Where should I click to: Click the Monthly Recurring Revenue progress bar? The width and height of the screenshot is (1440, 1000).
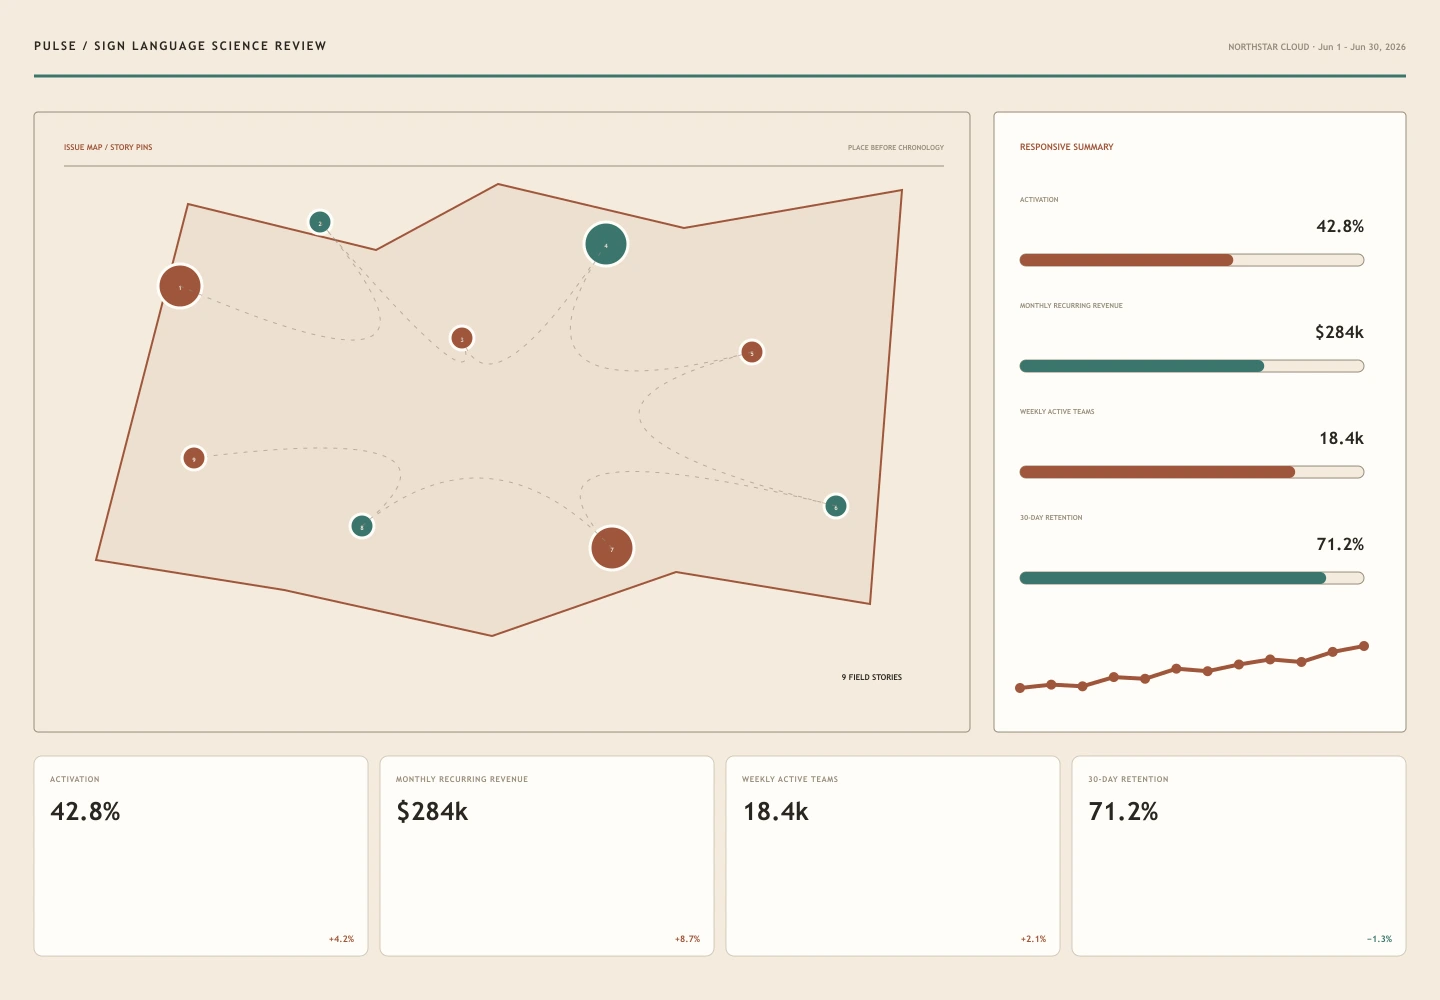click(x=1192, y=366)
